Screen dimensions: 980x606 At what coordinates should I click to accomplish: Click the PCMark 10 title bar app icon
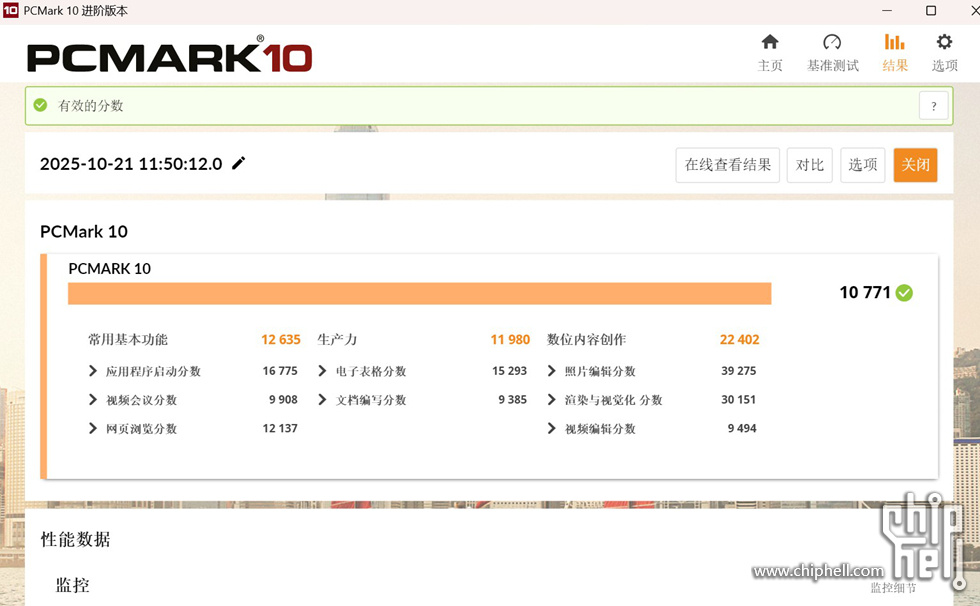pos(11,11)
